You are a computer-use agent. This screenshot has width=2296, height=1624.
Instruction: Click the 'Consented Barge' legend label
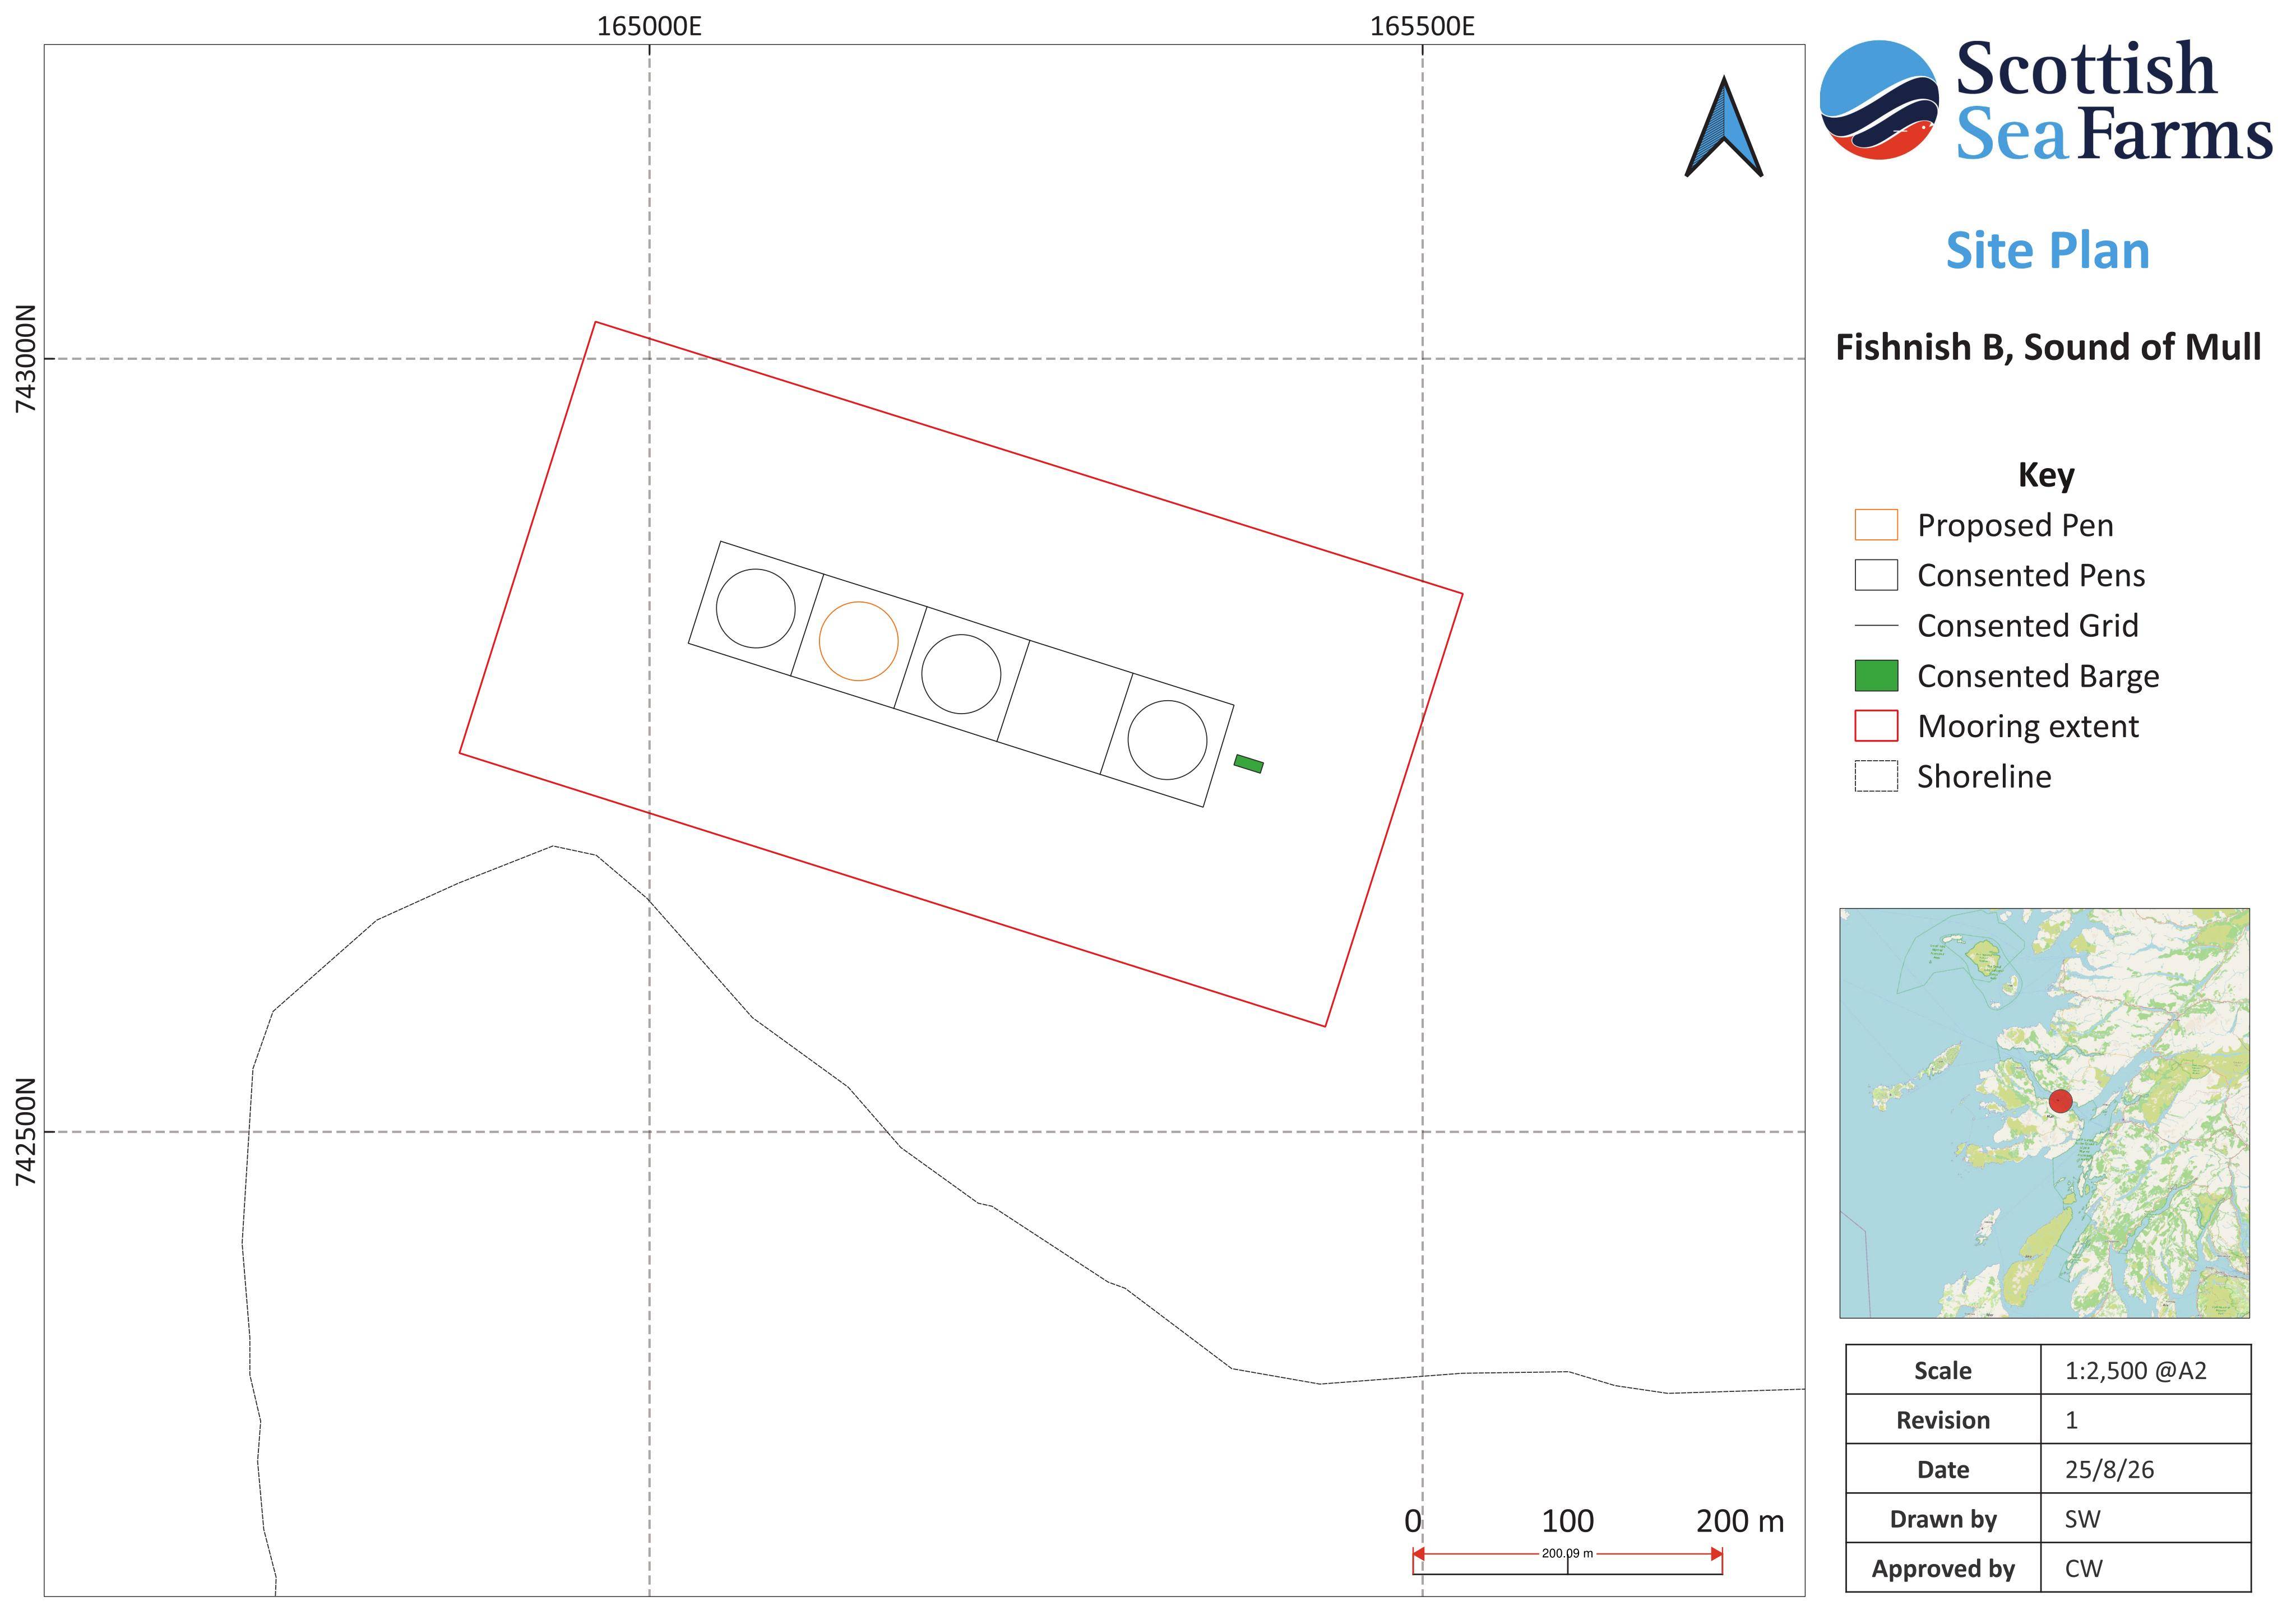click(2038, 676)
